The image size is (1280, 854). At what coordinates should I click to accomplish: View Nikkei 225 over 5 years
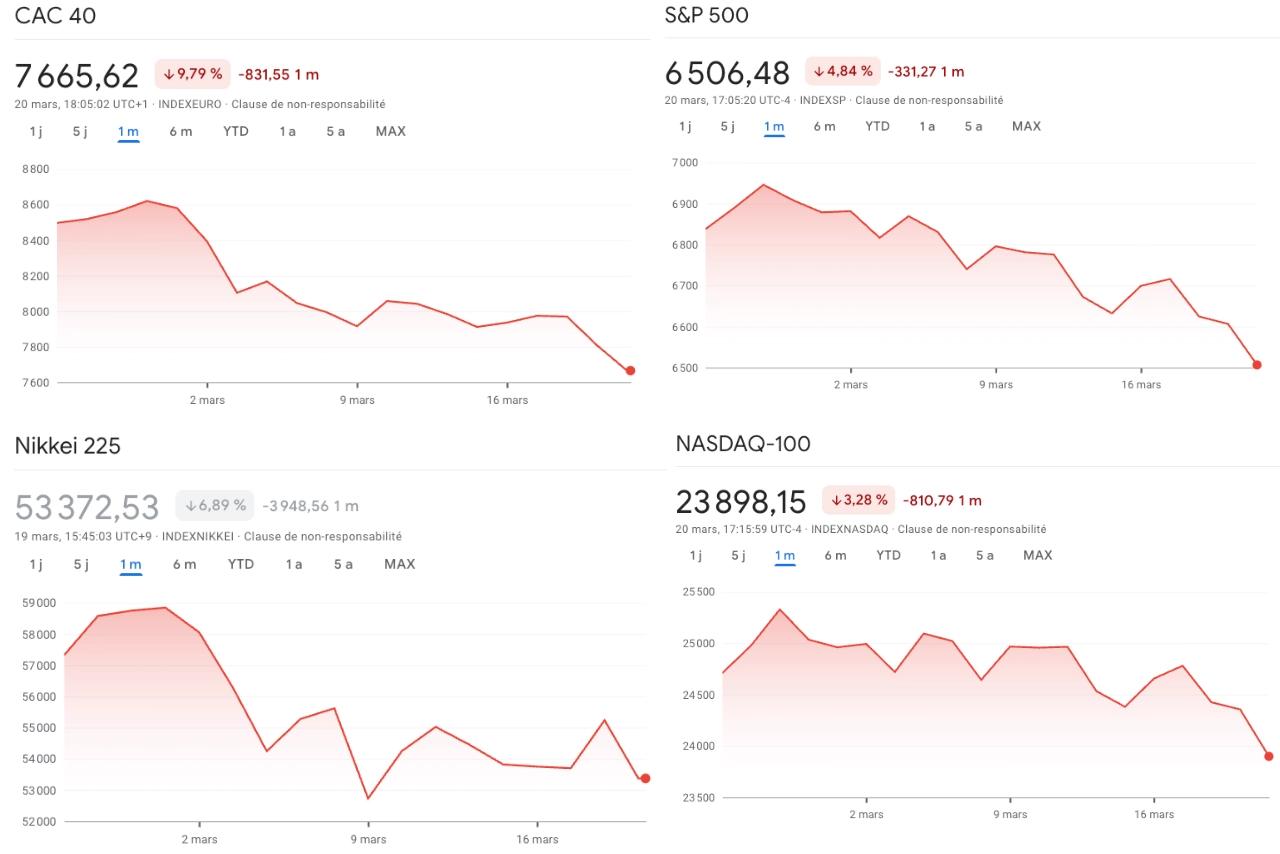coord(344,564)
